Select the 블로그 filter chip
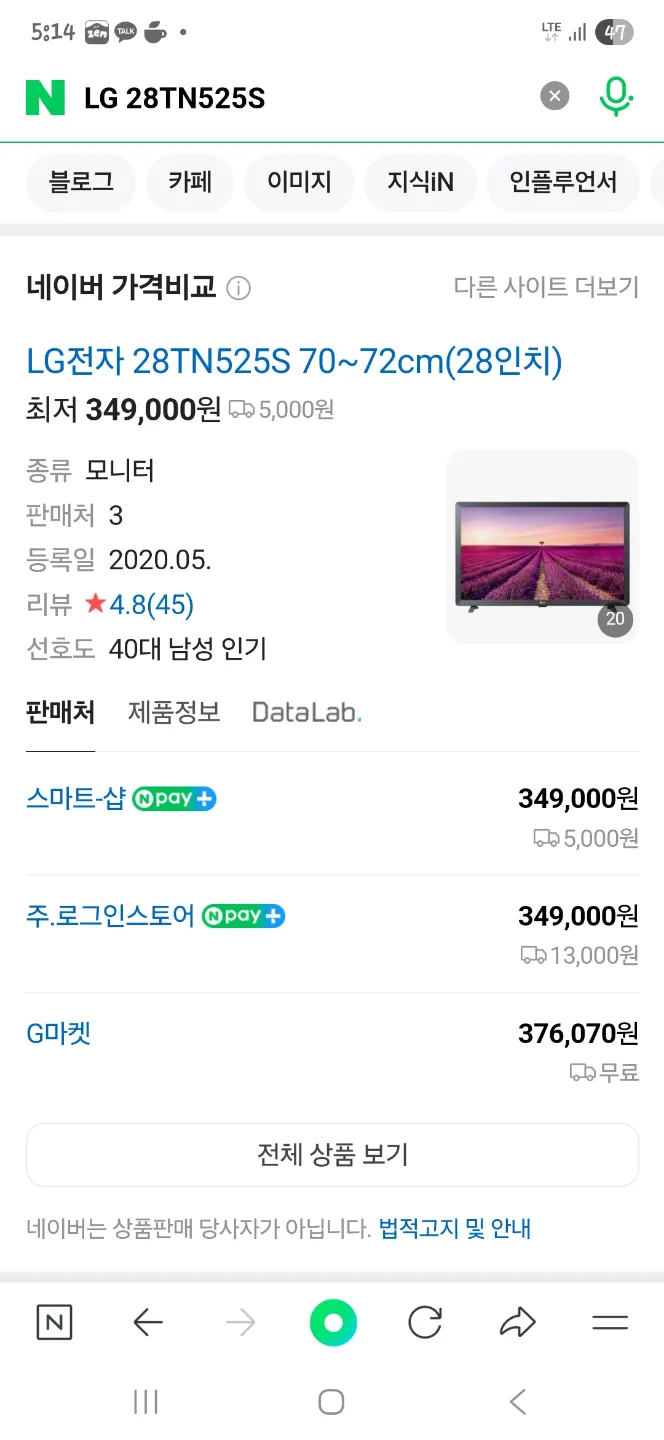 (81, 182)
